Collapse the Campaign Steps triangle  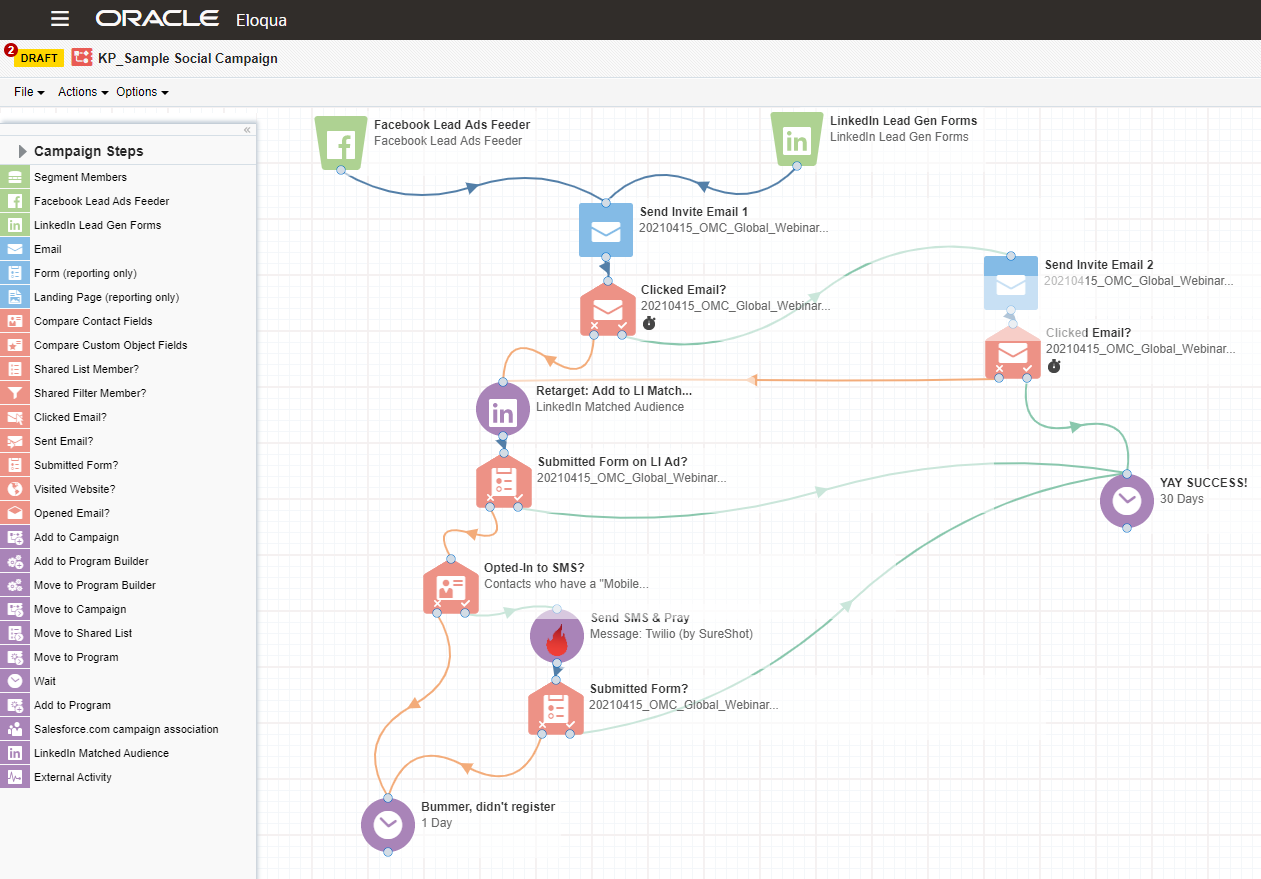22,151
